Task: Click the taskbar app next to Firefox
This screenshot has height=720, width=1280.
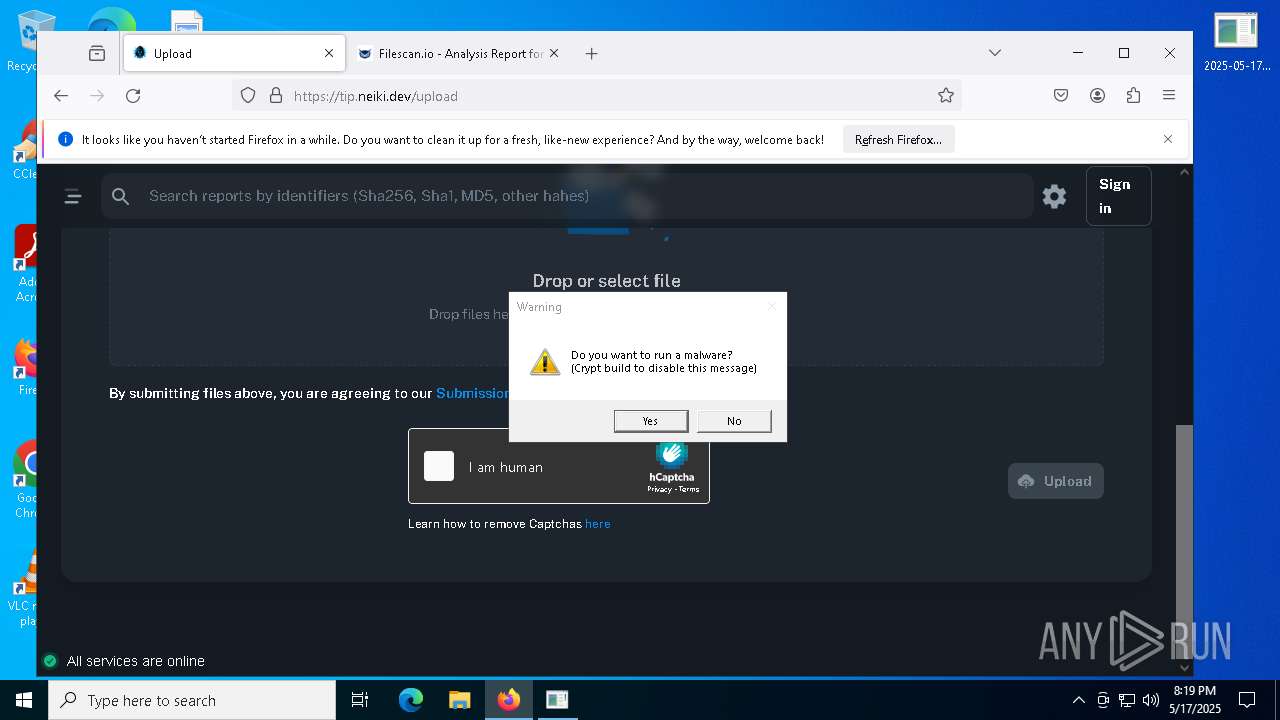Action: click(557, 700)
